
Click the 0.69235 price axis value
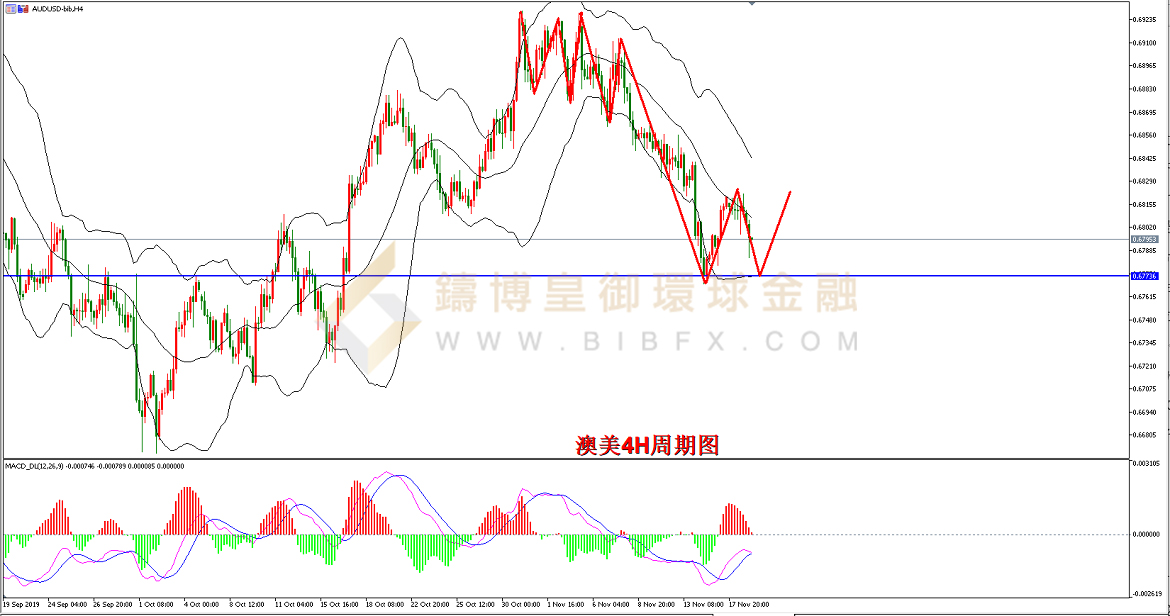click(x=1145, y=19)
